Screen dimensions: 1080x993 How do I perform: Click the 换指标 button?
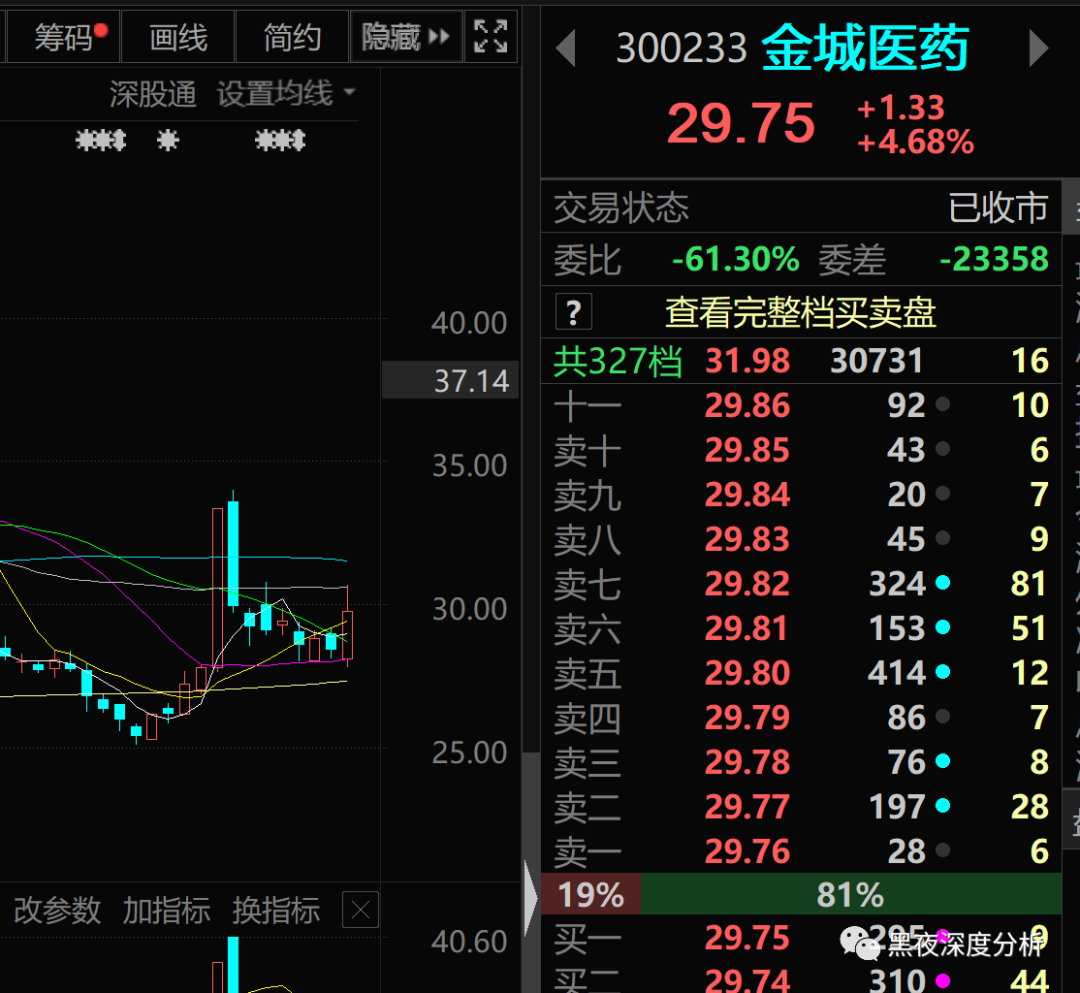click(276, 910)
